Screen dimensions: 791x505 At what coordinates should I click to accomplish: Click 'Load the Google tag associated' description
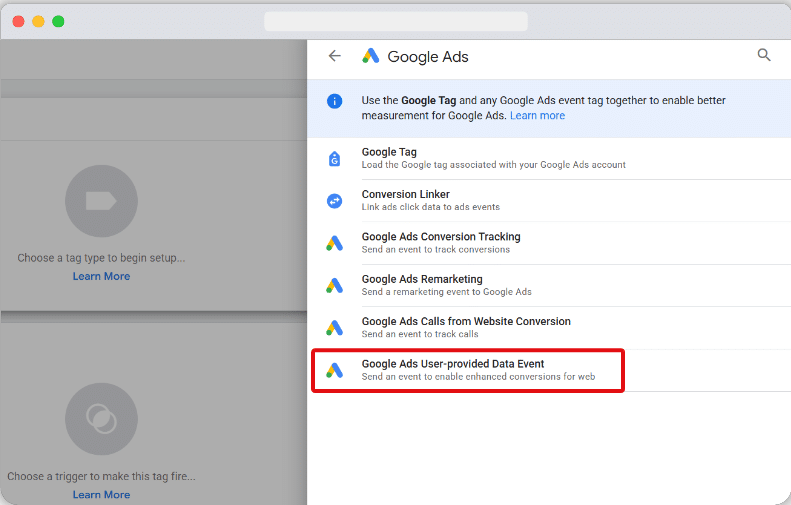[493, 165]
